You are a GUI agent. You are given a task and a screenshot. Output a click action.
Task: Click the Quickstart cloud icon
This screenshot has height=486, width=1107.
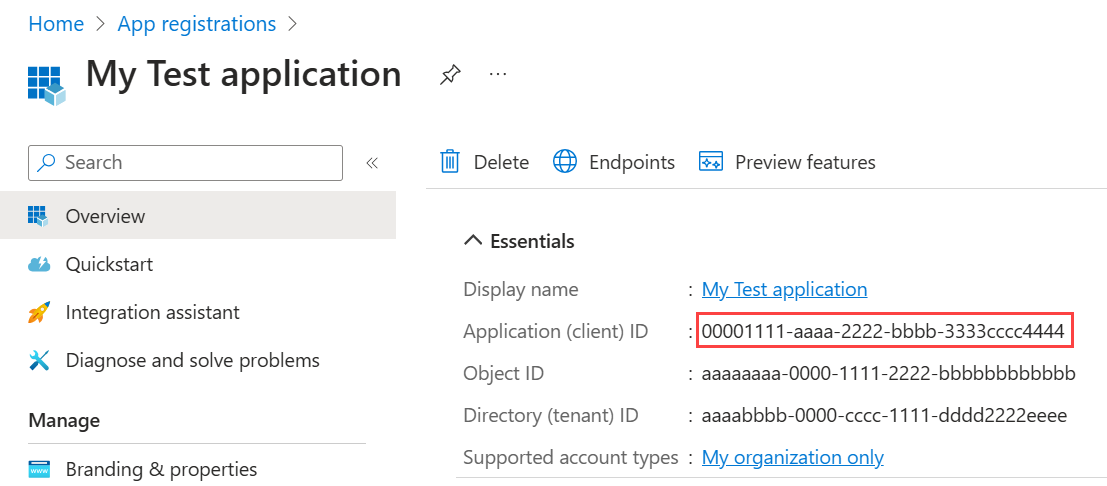[x=39, y=265]
